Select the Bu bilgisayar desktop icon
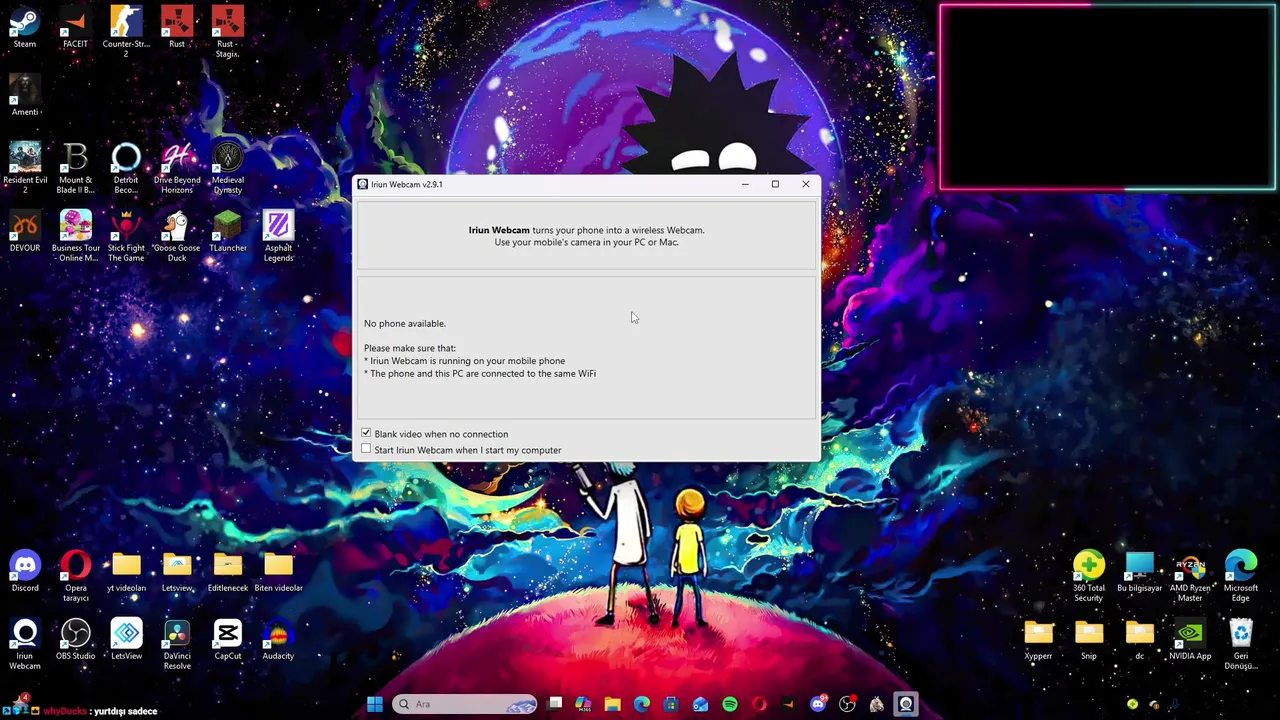The image size is (1280, 720). pyautogui.click(x=1139, y=572)
